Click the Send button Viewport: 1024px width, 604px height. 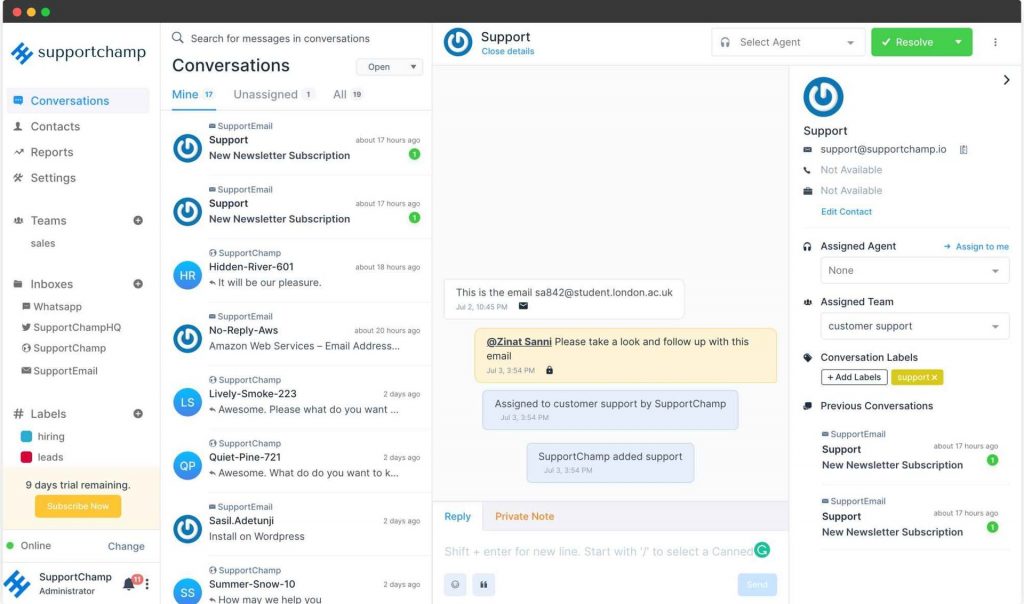[757, 584]
